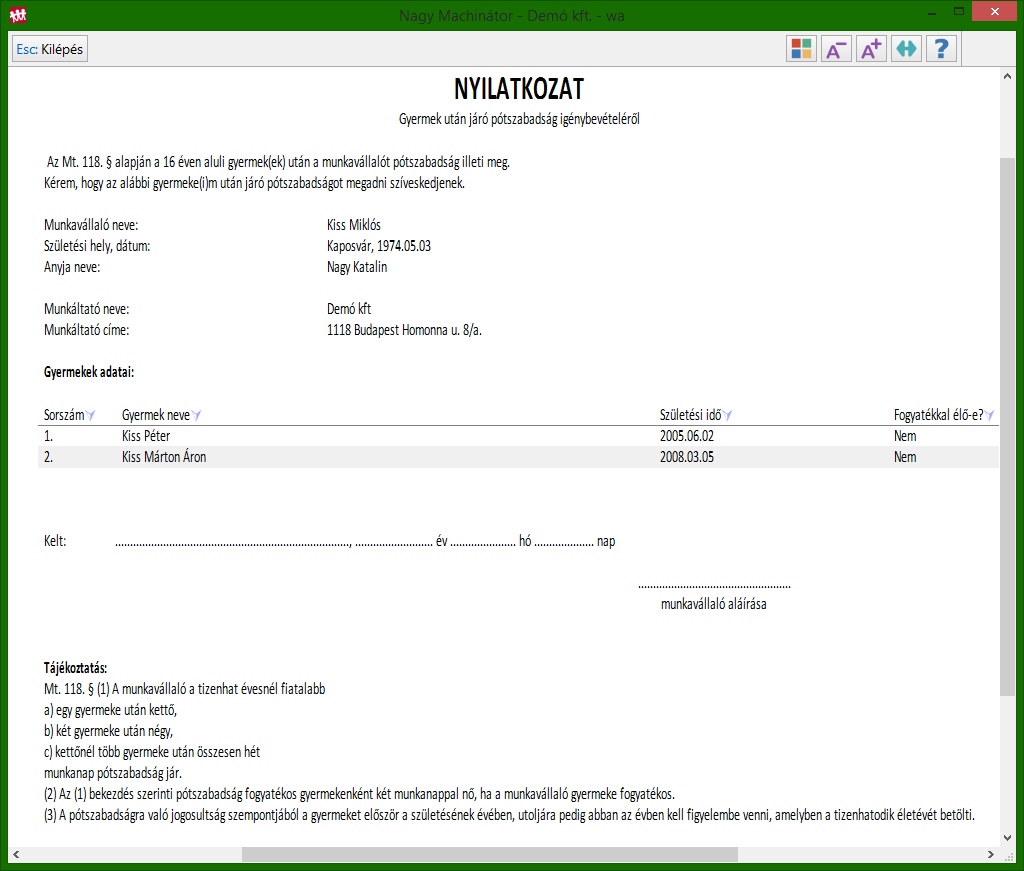
Task: Click Nem value in Kiss Péter row
Action: click(x=905, y=436)
